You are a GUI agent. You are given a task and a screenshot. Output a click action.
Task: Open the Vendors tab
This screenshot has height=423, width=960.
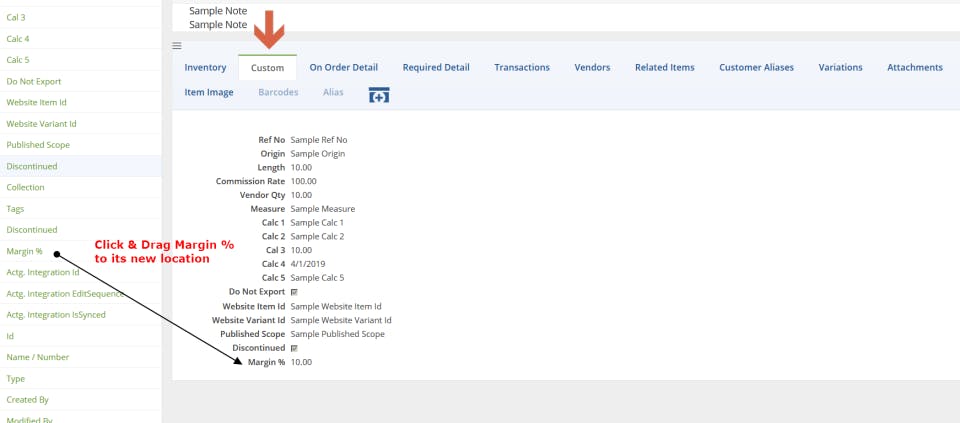[x=592, y=67]
